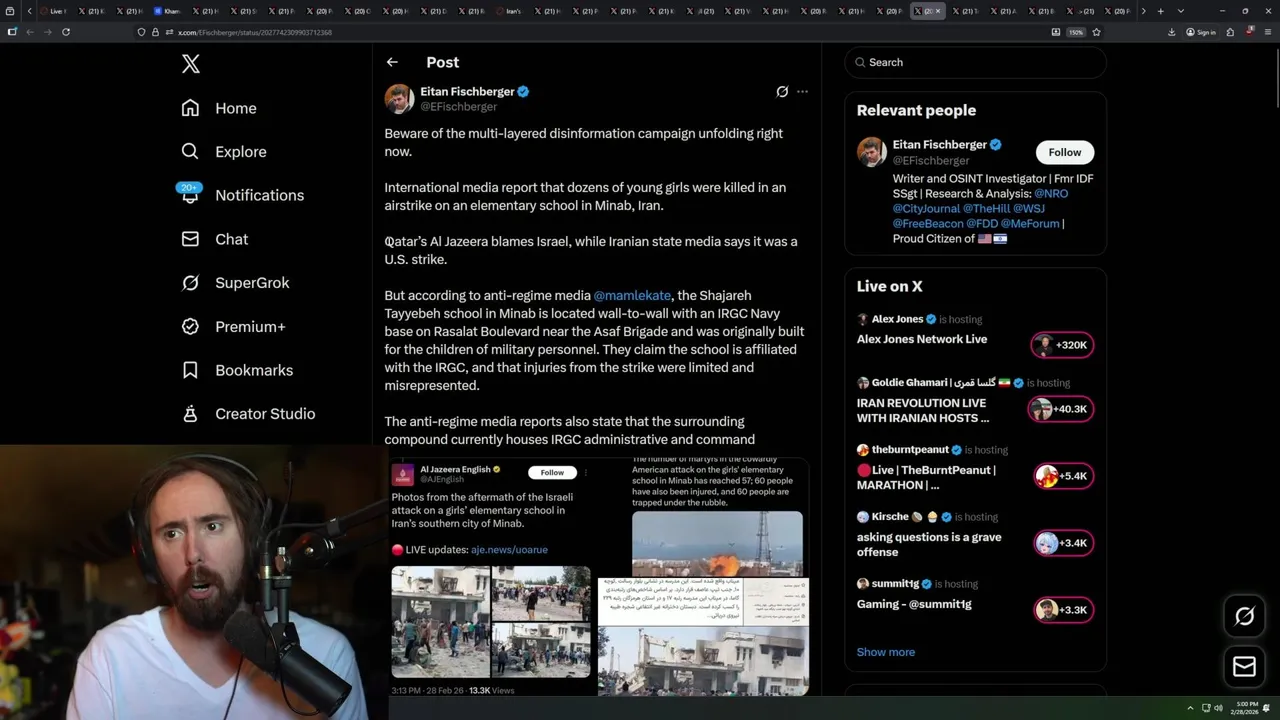1280x720 pixels.
Task: Open Eitan Fischberger's name in Relevant people
Action: pyautogui.click(x=940, y=145)
